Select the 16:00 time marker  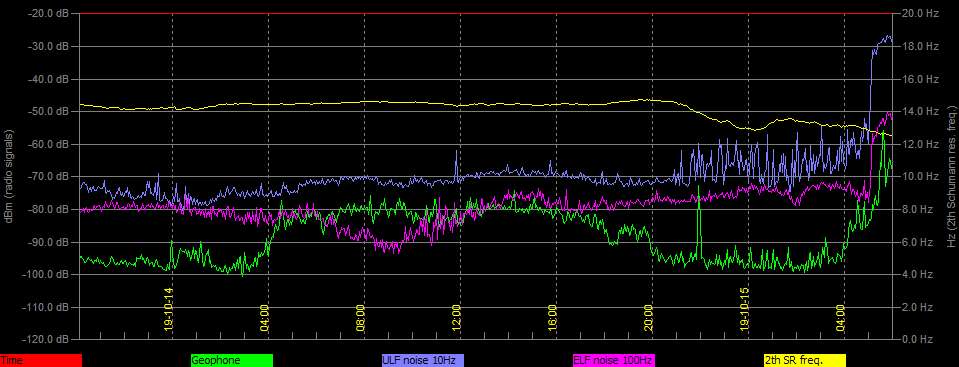(552, 317)
